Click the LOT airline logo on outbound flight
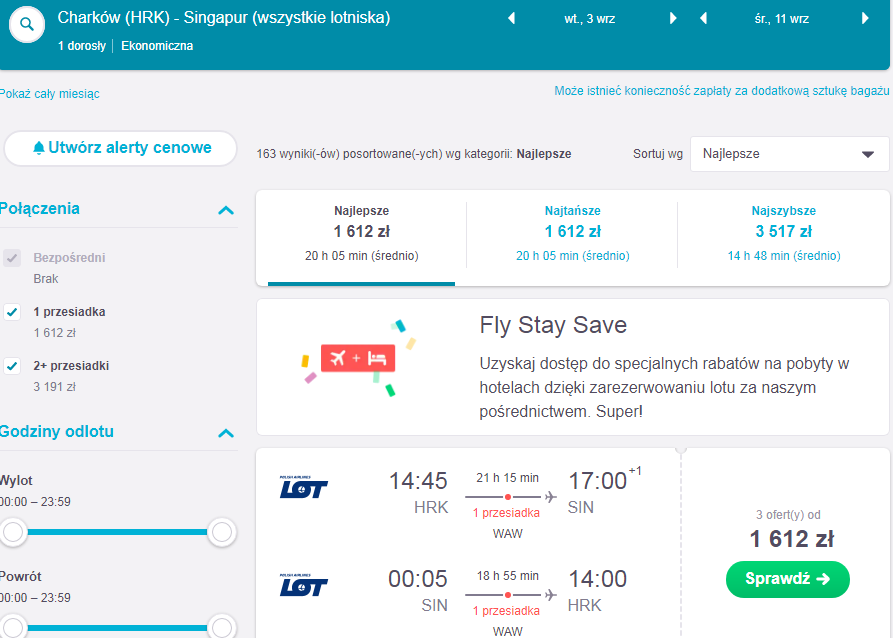Image resolution: width=893 pixels, height=638 pixels. coord(304,488)
